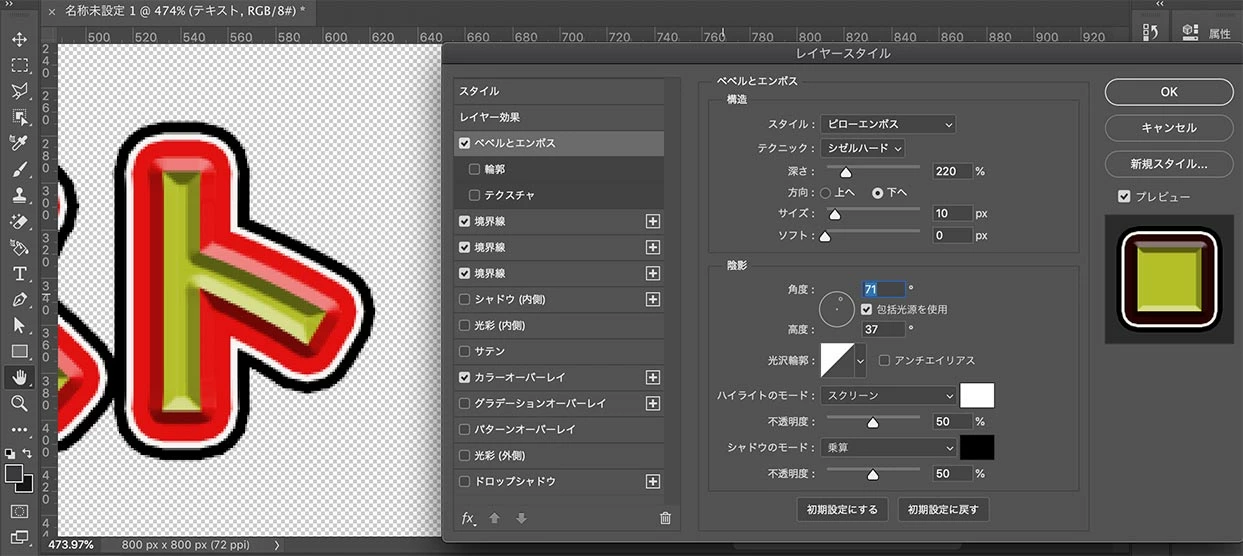Select the レイヤー効果 row in the list
This screenshot has height=556, width=1243.
[x=558, y=117]
